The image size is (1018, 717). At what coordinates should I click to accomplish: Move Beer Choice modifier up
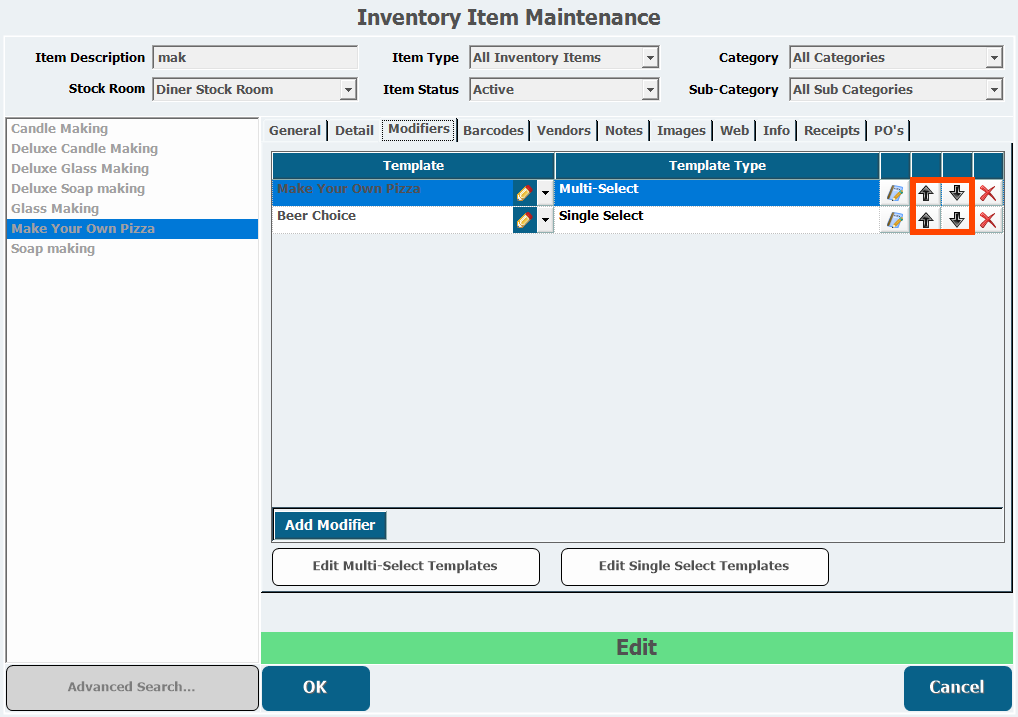[926, 220]
